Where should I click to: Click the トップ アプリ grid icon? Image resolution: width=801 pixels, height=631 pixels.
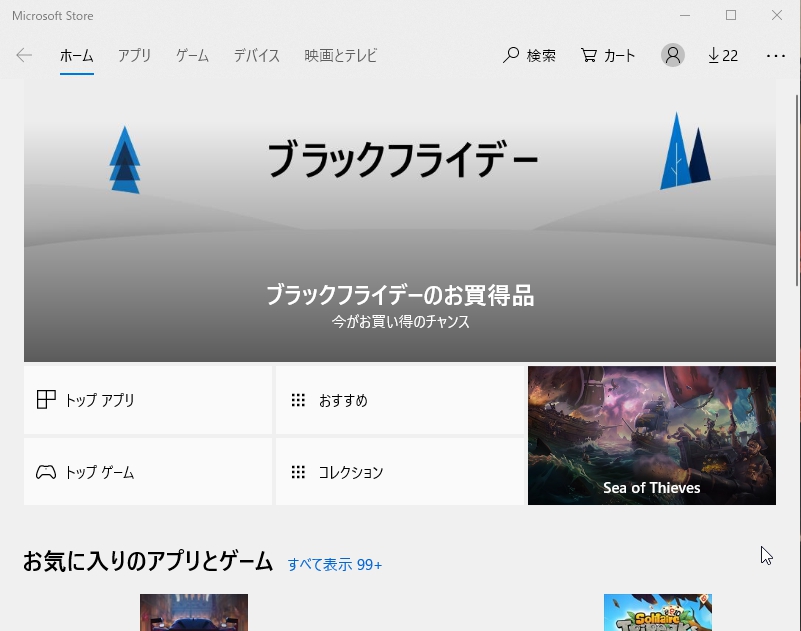point(45,400)
